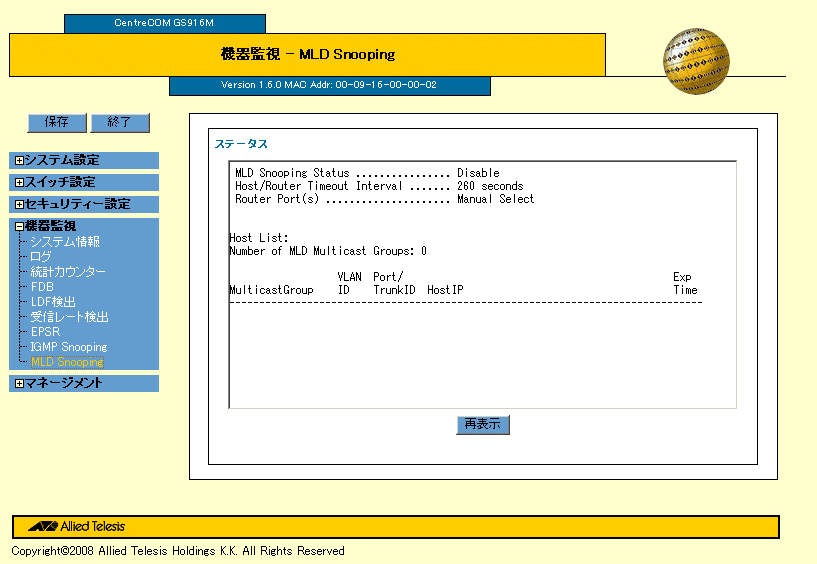Open LDF検出 in the sidebar
The height and width of the screenshot is (564, 817).
pos(53,302)
